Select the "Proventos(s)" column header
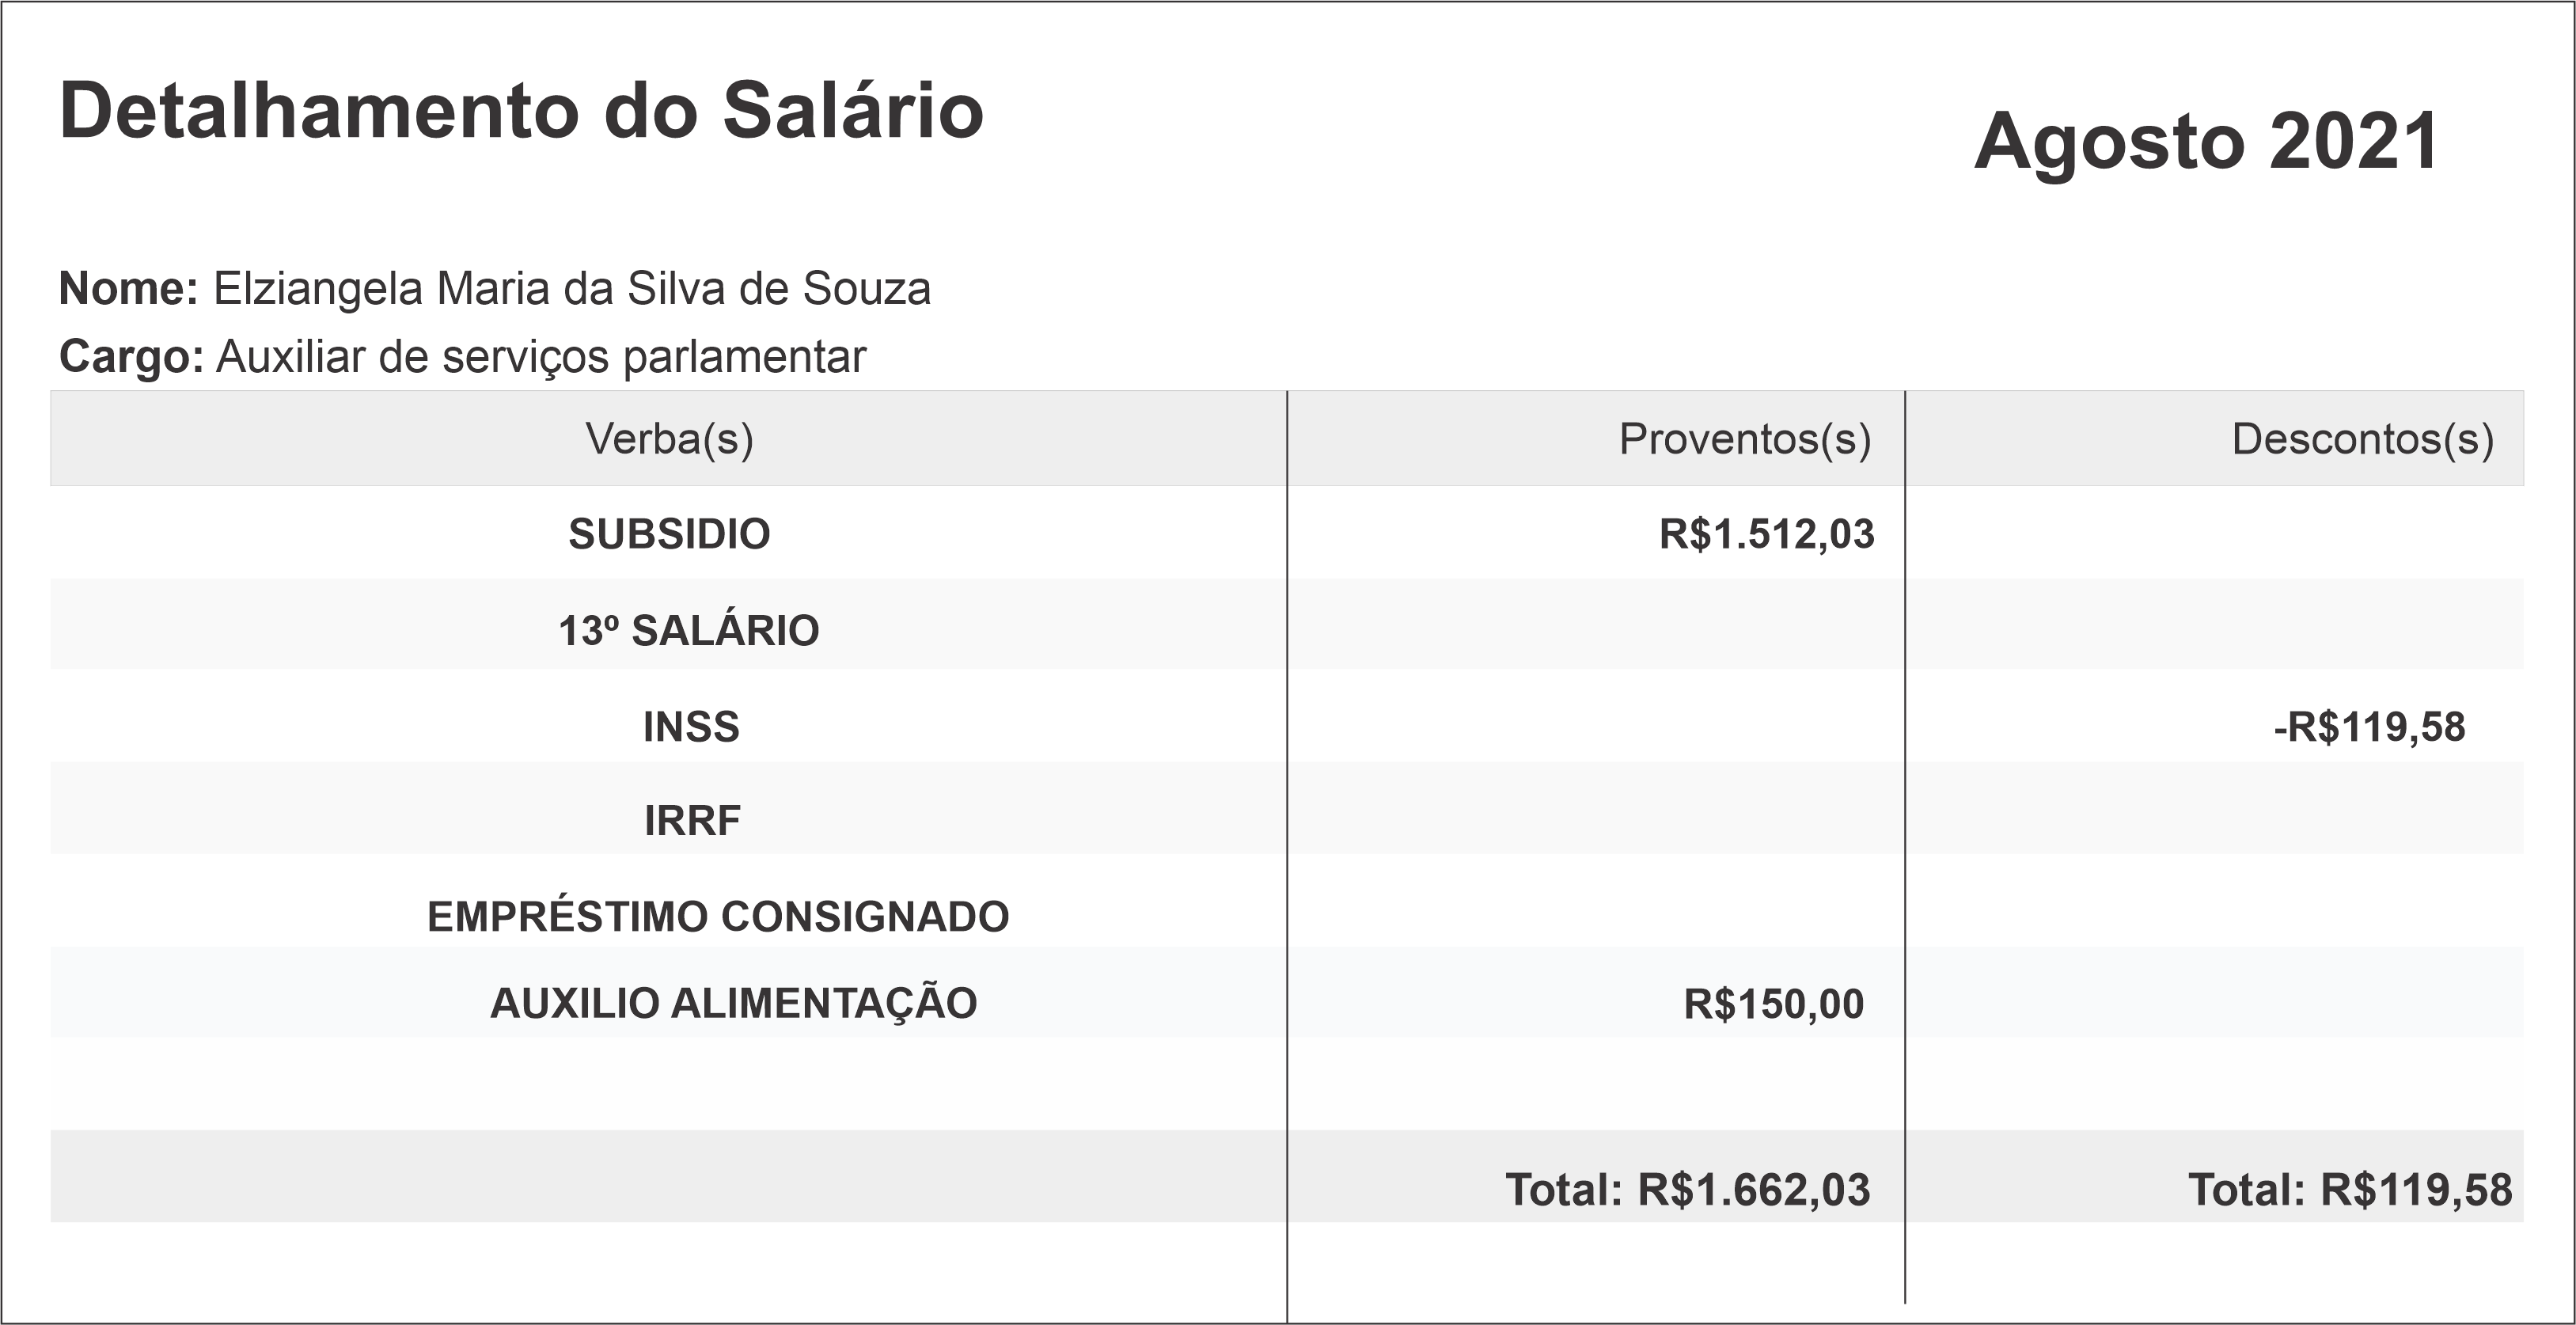The image size is (2576, 1325). tap(1744, 439)
